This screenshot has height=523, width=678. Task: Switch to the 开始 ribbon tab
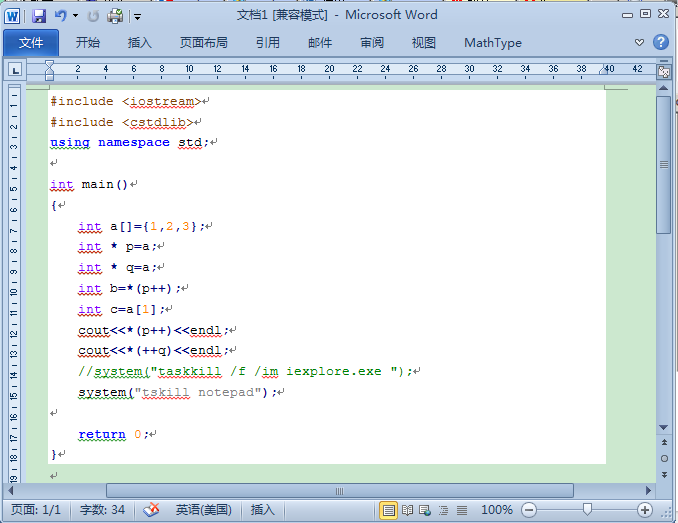pos(88,43)
